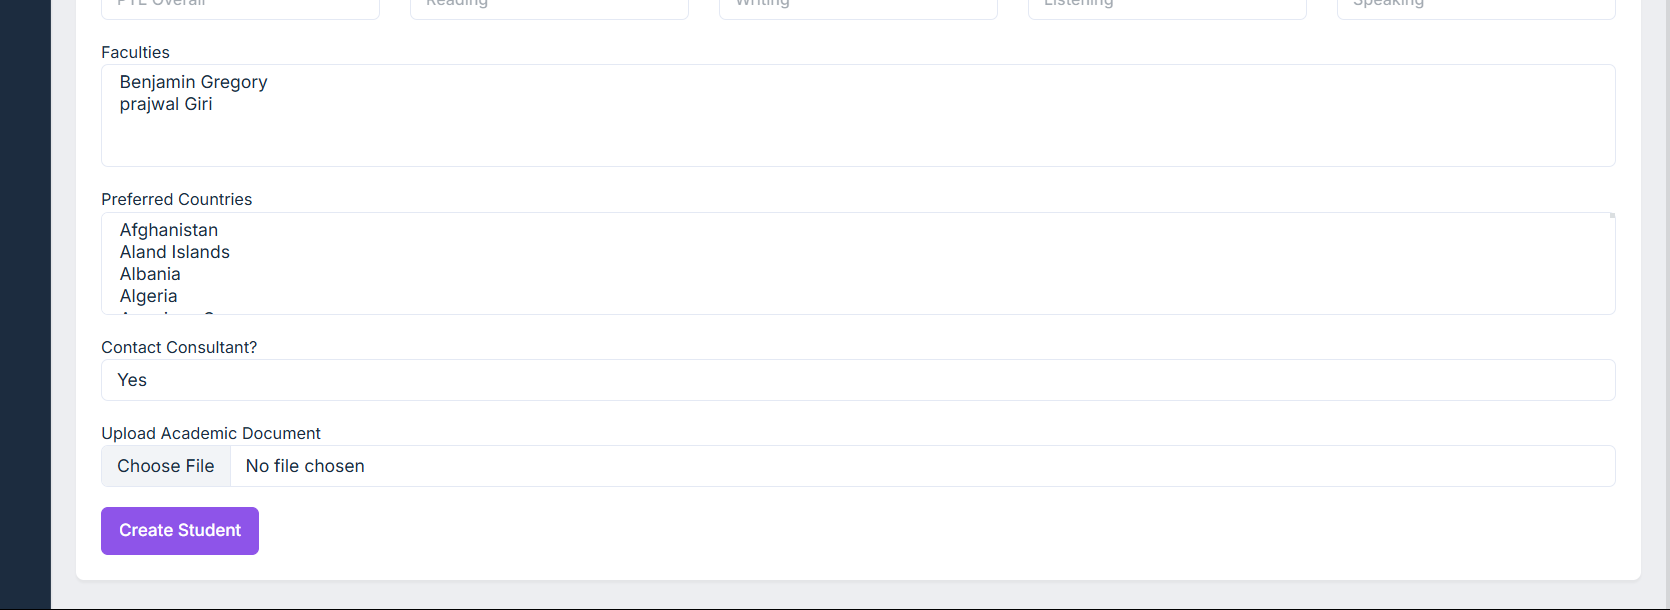Select Algeria in Preferred Countries list
Image resolution: width=1670 pixels, height=610 pixels.
click(x=149, y=296)
